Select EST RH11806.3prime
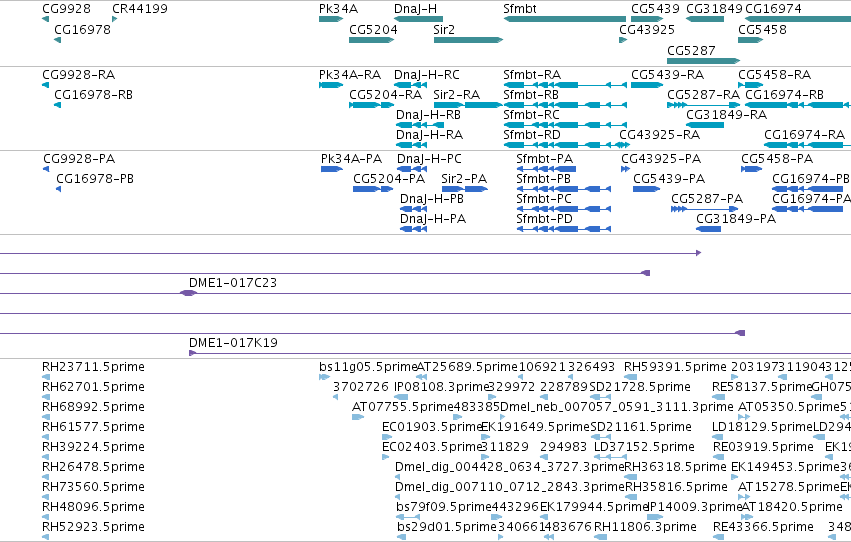The image size is (851, 542). (601, 537)
